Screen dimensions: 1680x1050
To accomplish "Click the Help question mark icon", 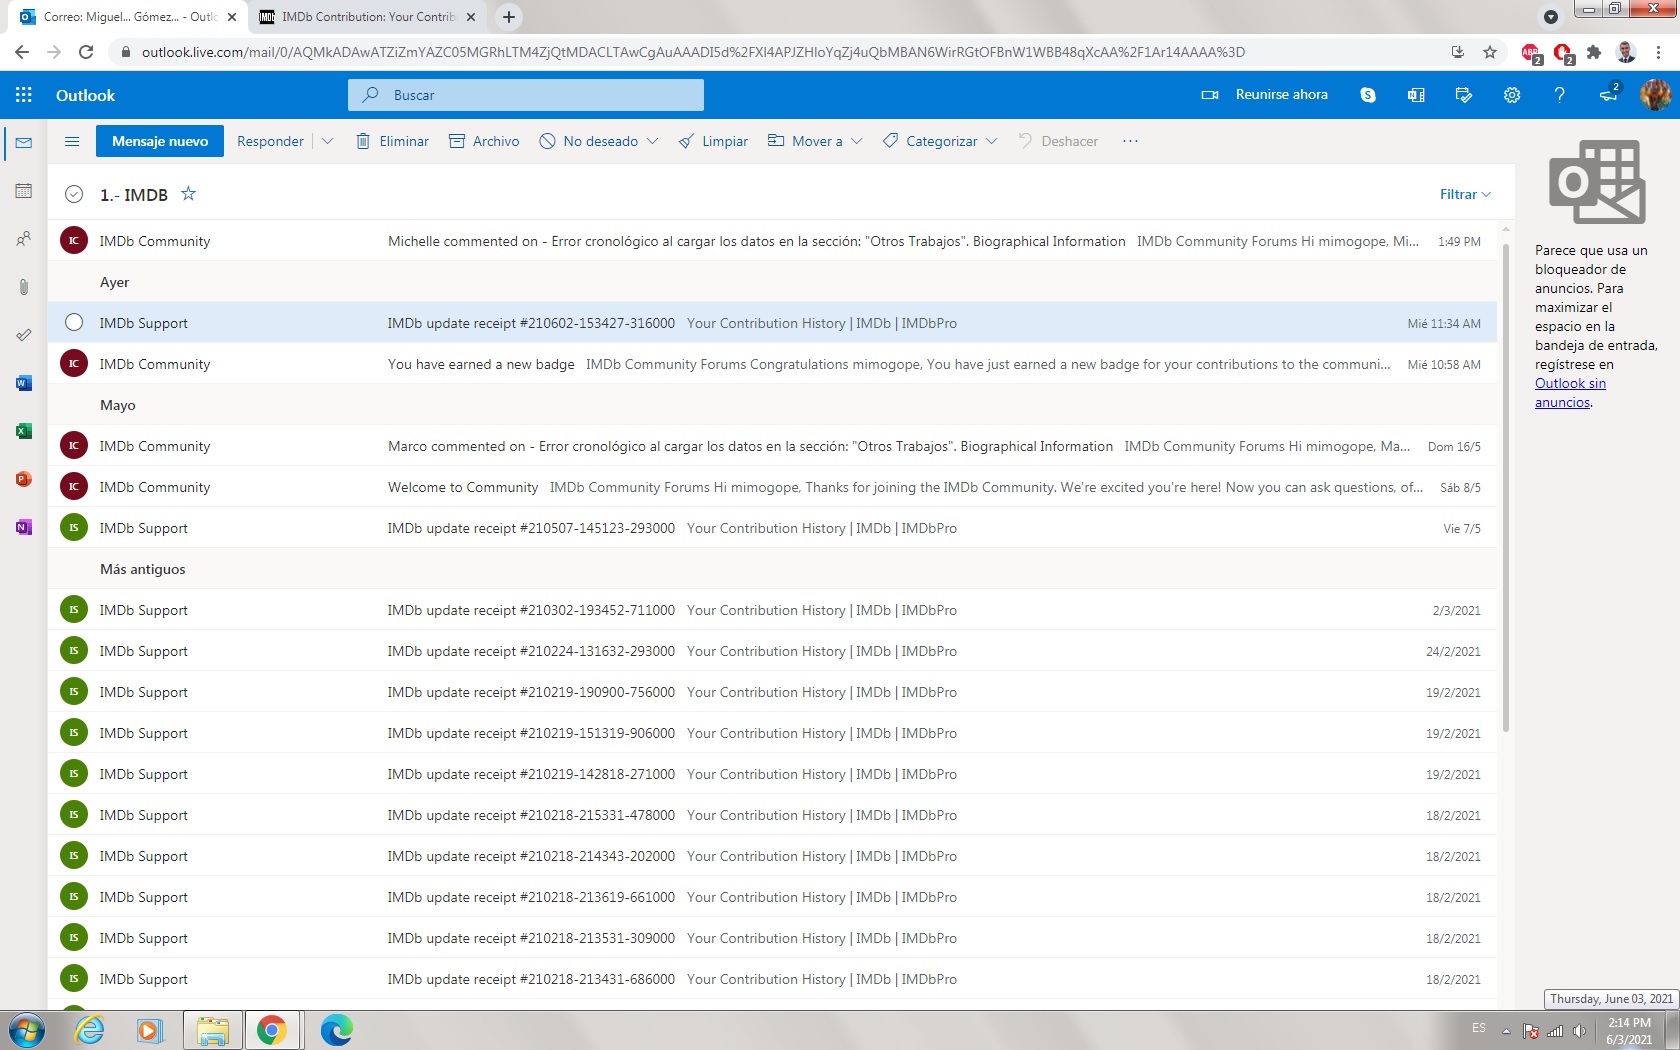I will click(1559, 95).
